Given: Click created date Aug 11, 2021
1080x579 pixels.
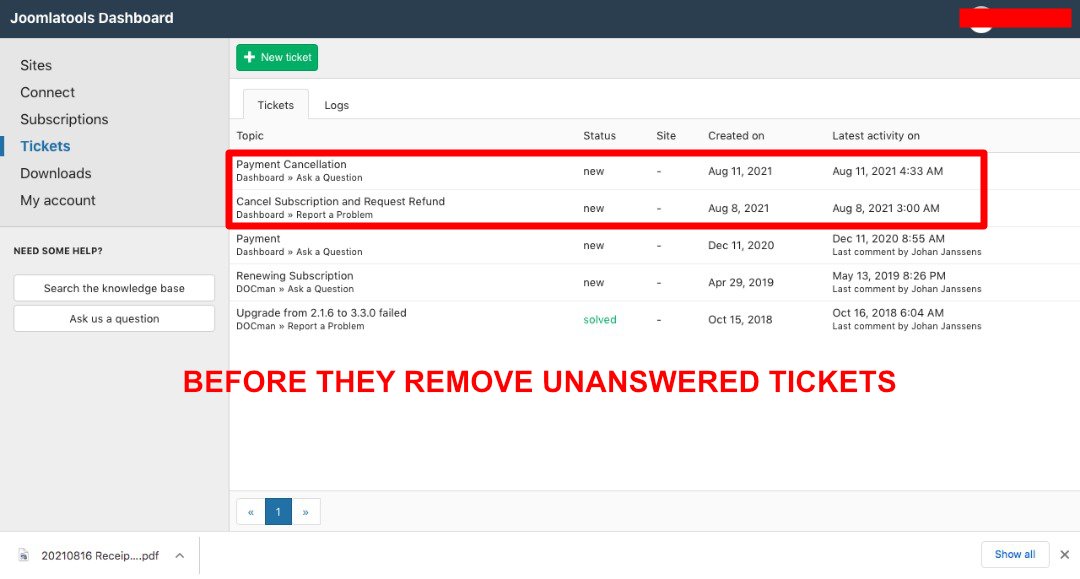Looking at the screenshot, I should 740,171.
